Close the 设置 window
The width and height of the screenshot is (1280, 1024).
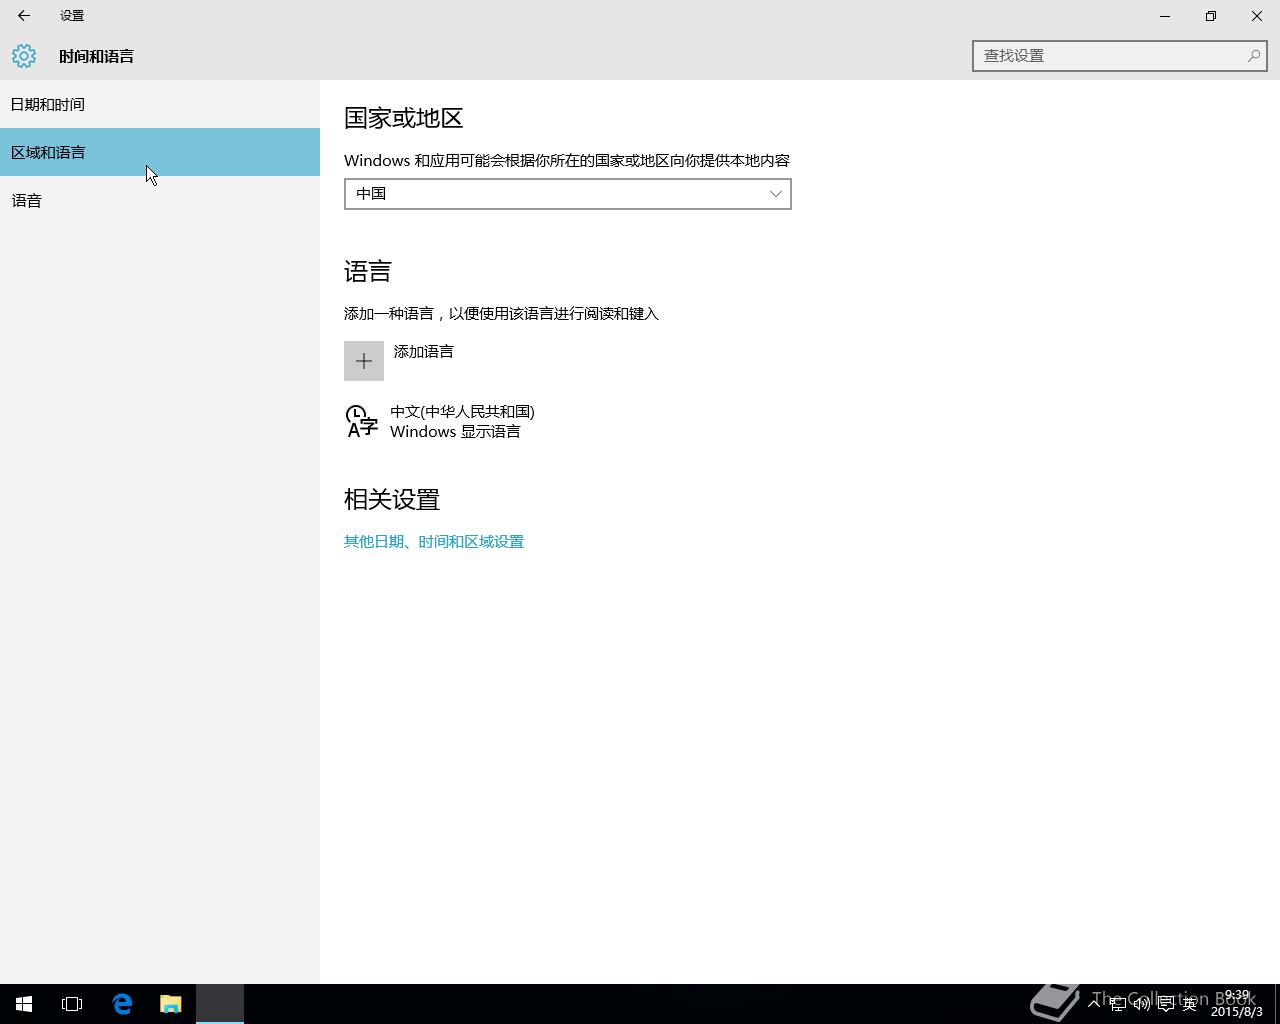(x=1257, y=16)
